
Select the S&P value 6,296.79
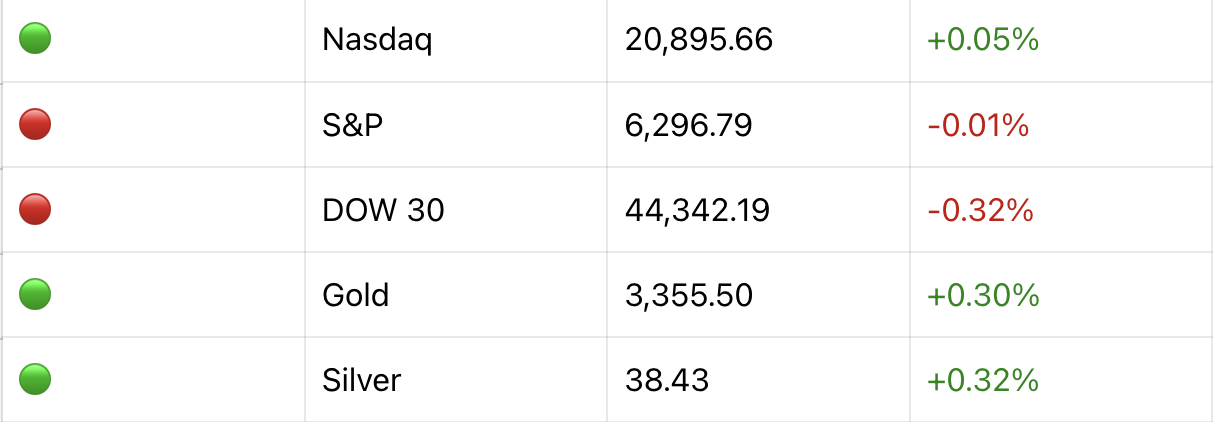tap(688, 125)
